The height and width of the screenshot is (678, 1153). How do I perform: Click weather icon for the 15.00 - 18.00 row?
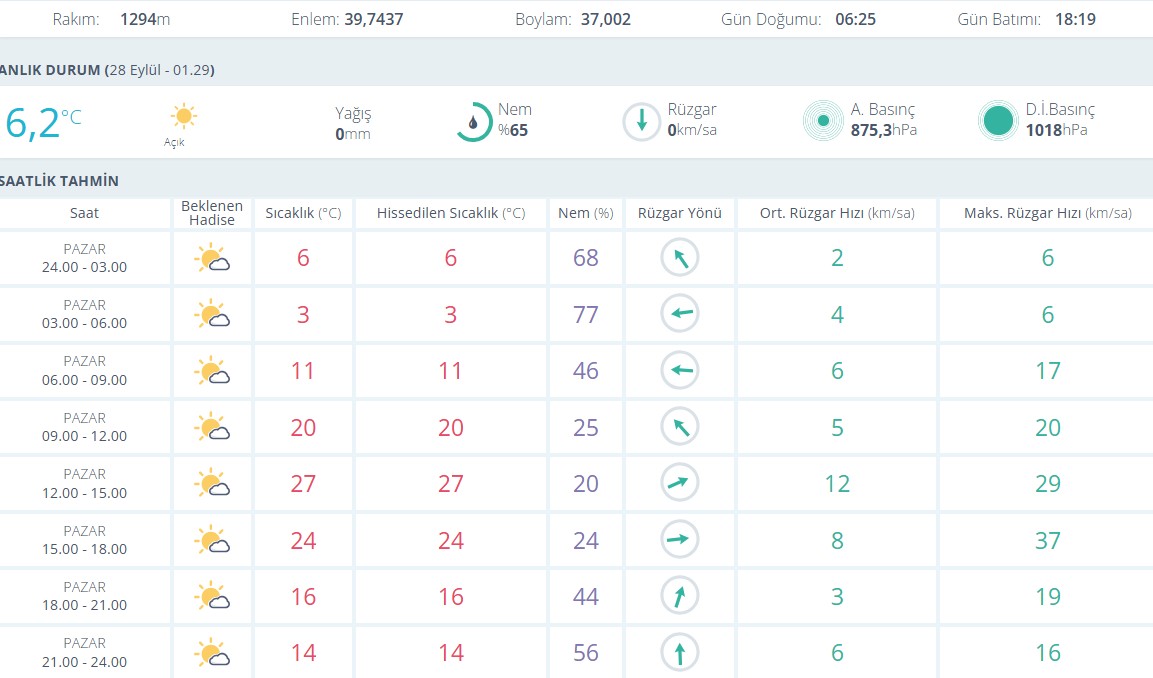click(x=211, y=541)
